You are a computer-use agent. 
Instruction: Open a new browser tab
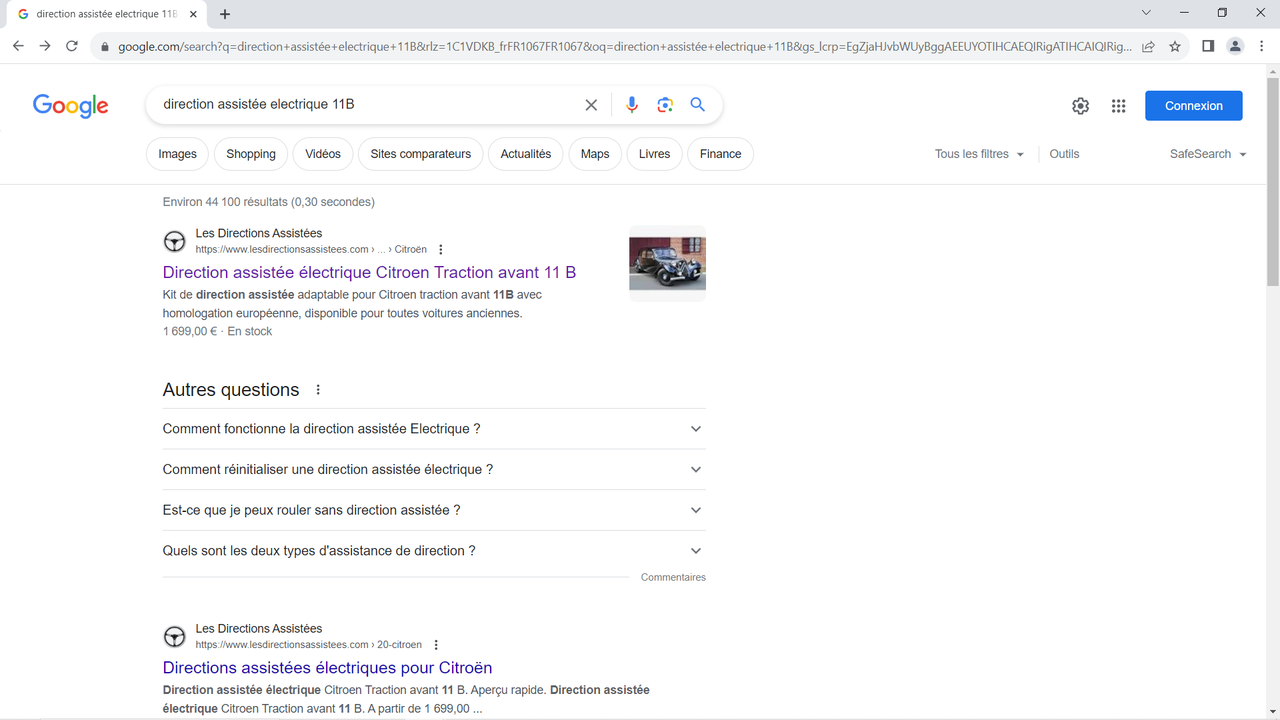tap(225, 14)
